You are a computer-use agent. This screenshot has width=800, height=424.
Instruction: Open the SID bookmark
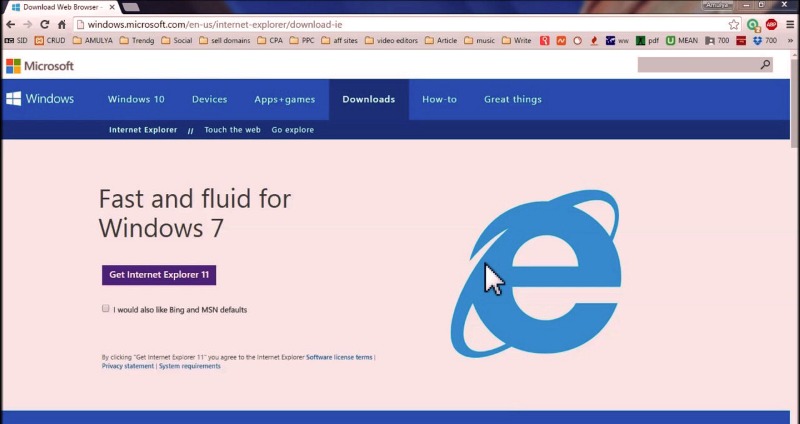(16, 40)
